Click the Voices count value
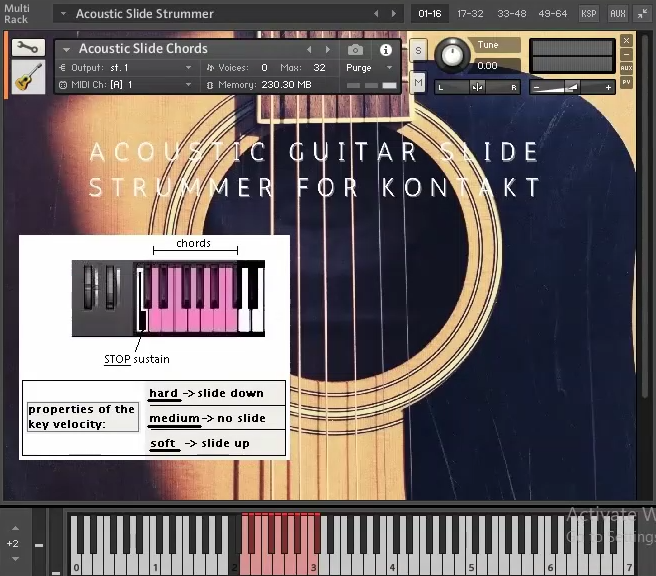656x576 pixels. (264, 67)
